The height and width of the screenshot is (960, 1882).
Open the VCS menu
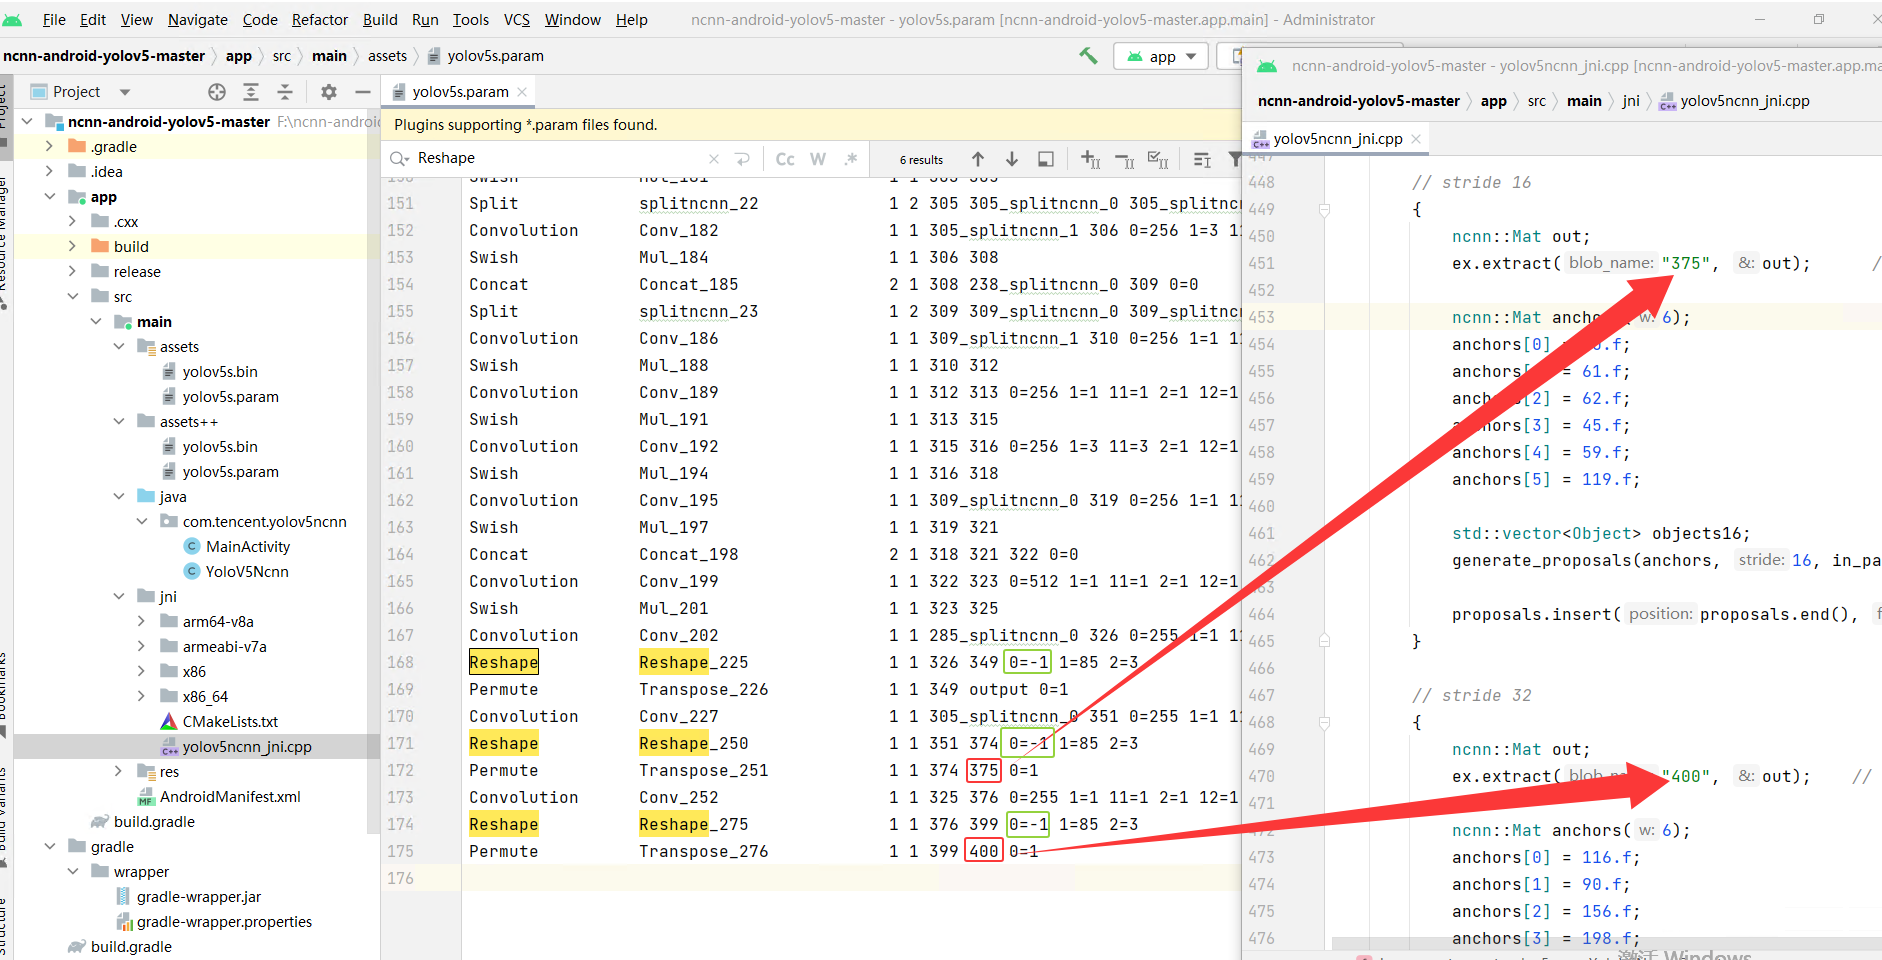tap(517, 20)
